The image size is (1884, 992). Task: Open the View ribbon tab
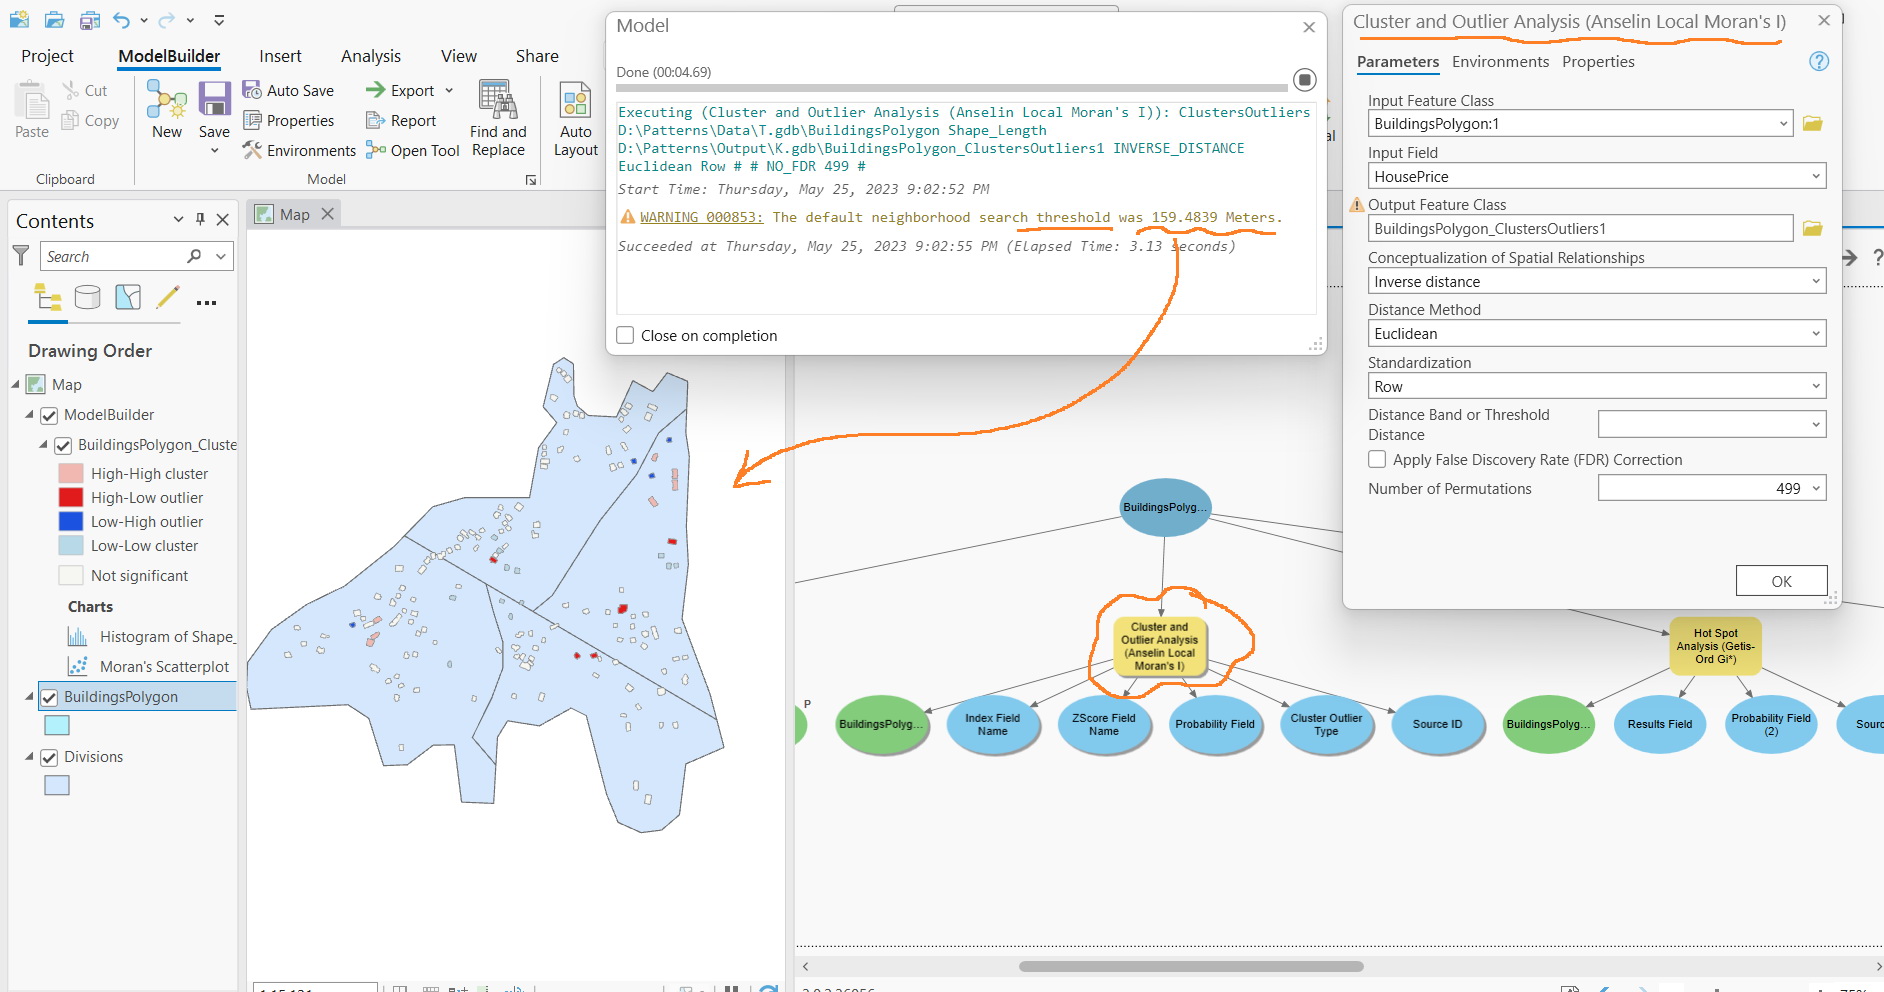tap(459, 56)
